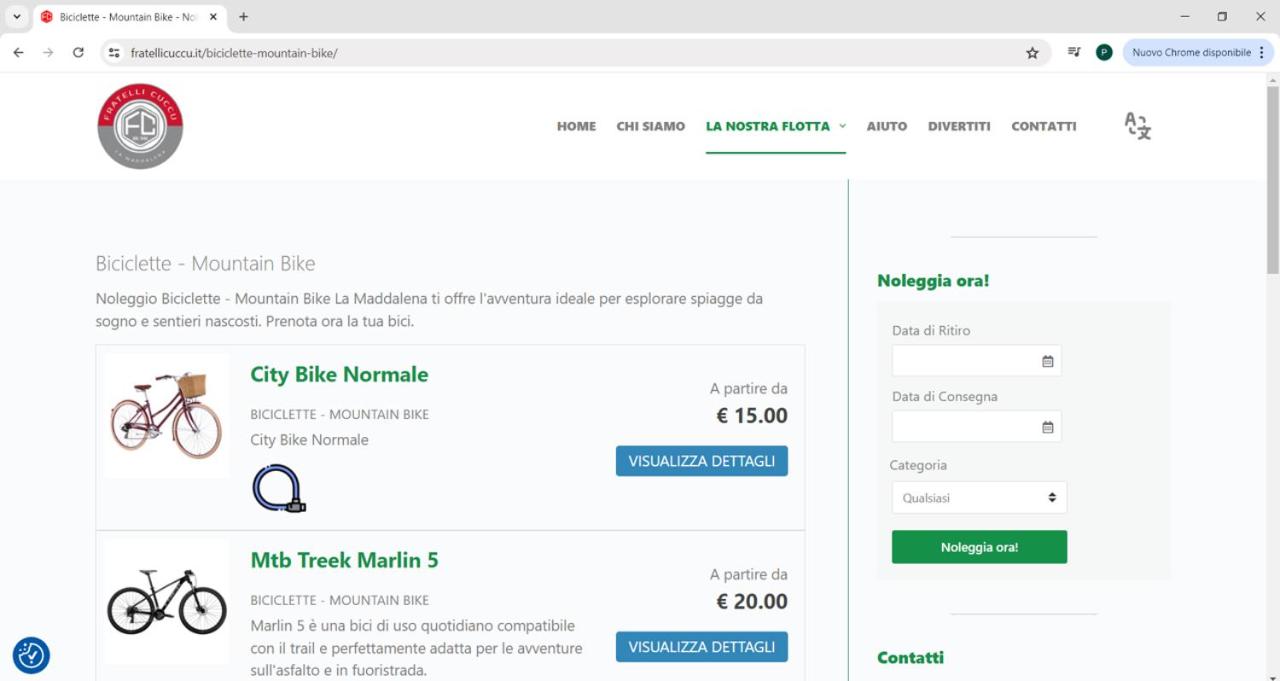Click the Fratelli Cuccu logo
The width and height of the screenshot is (1280, 681).
point(140,126)
